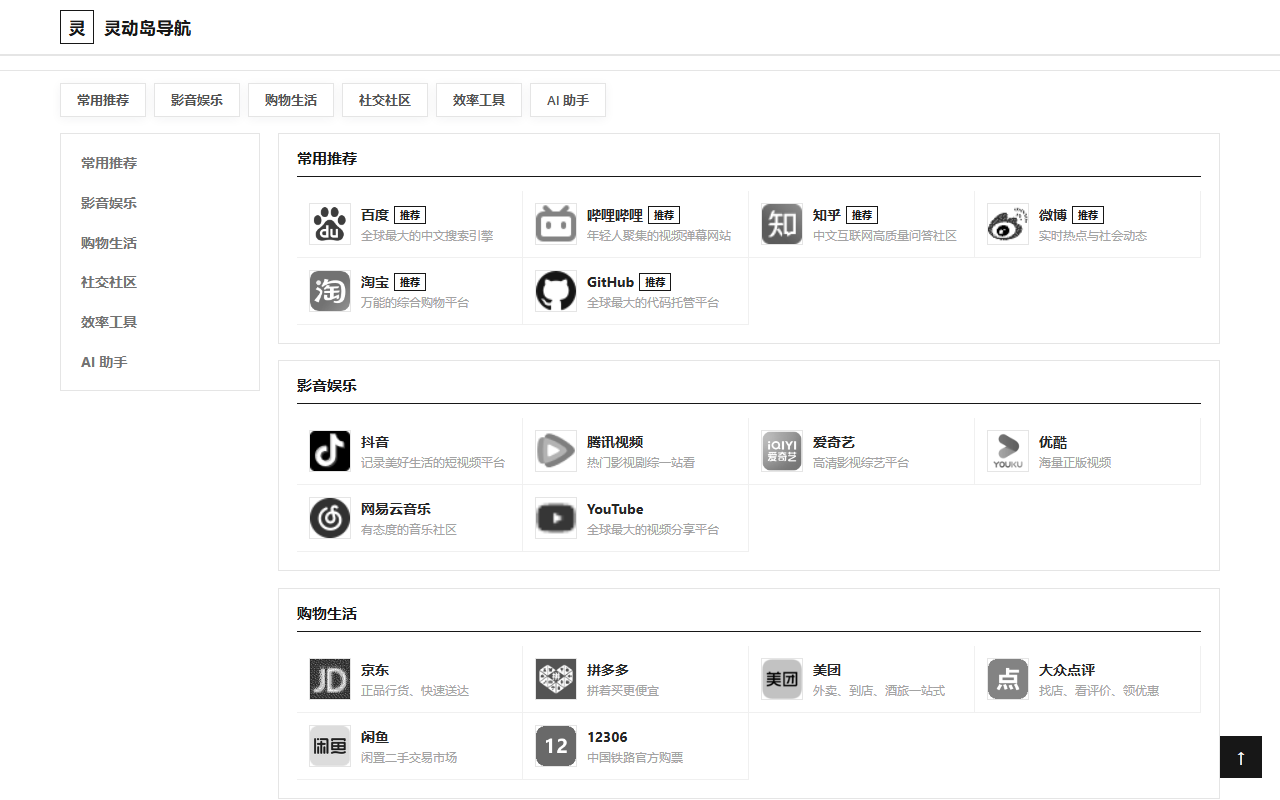1280x800 pixels.
Task: Open the 微博 site name link
Action: click(x=1053, y=215)
